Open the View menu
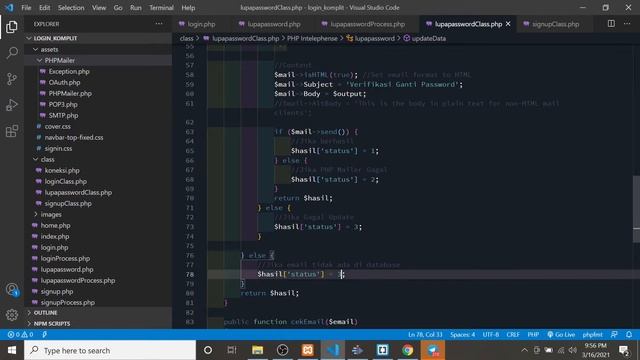 coord(99,8)
